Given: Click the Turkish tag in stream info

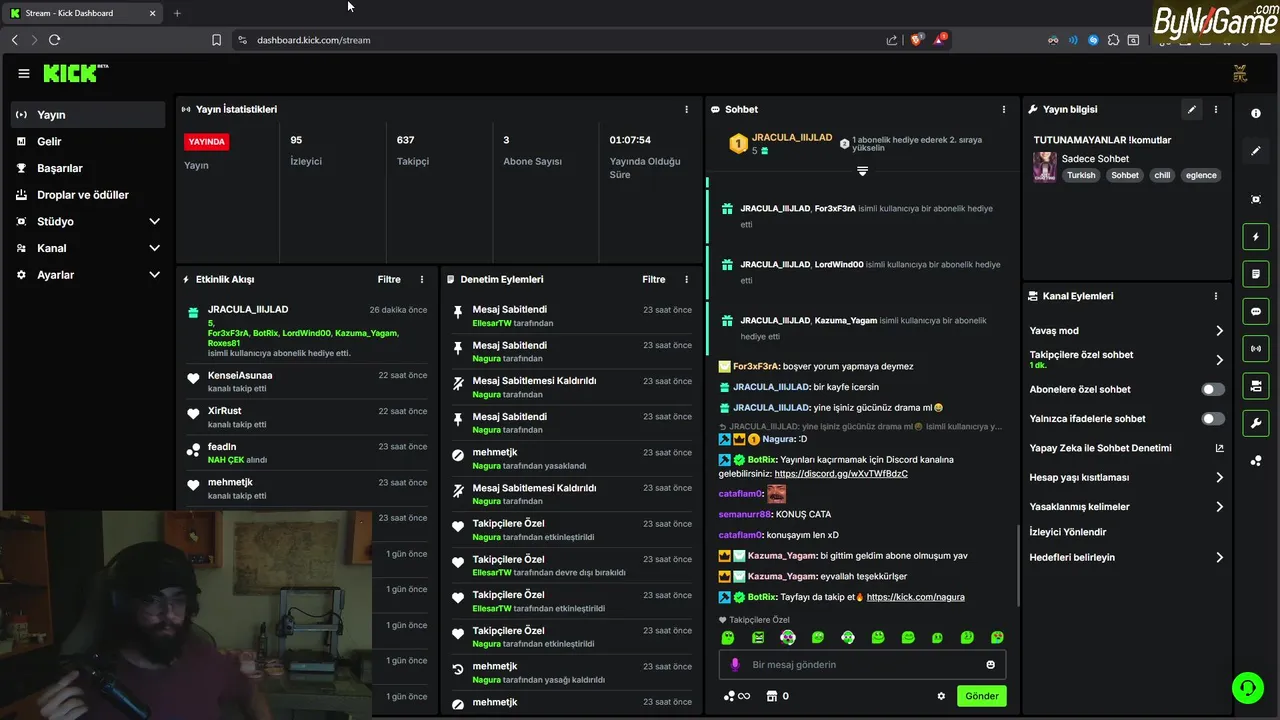Looking at the screenshot, I should (x=1081, y=175).
